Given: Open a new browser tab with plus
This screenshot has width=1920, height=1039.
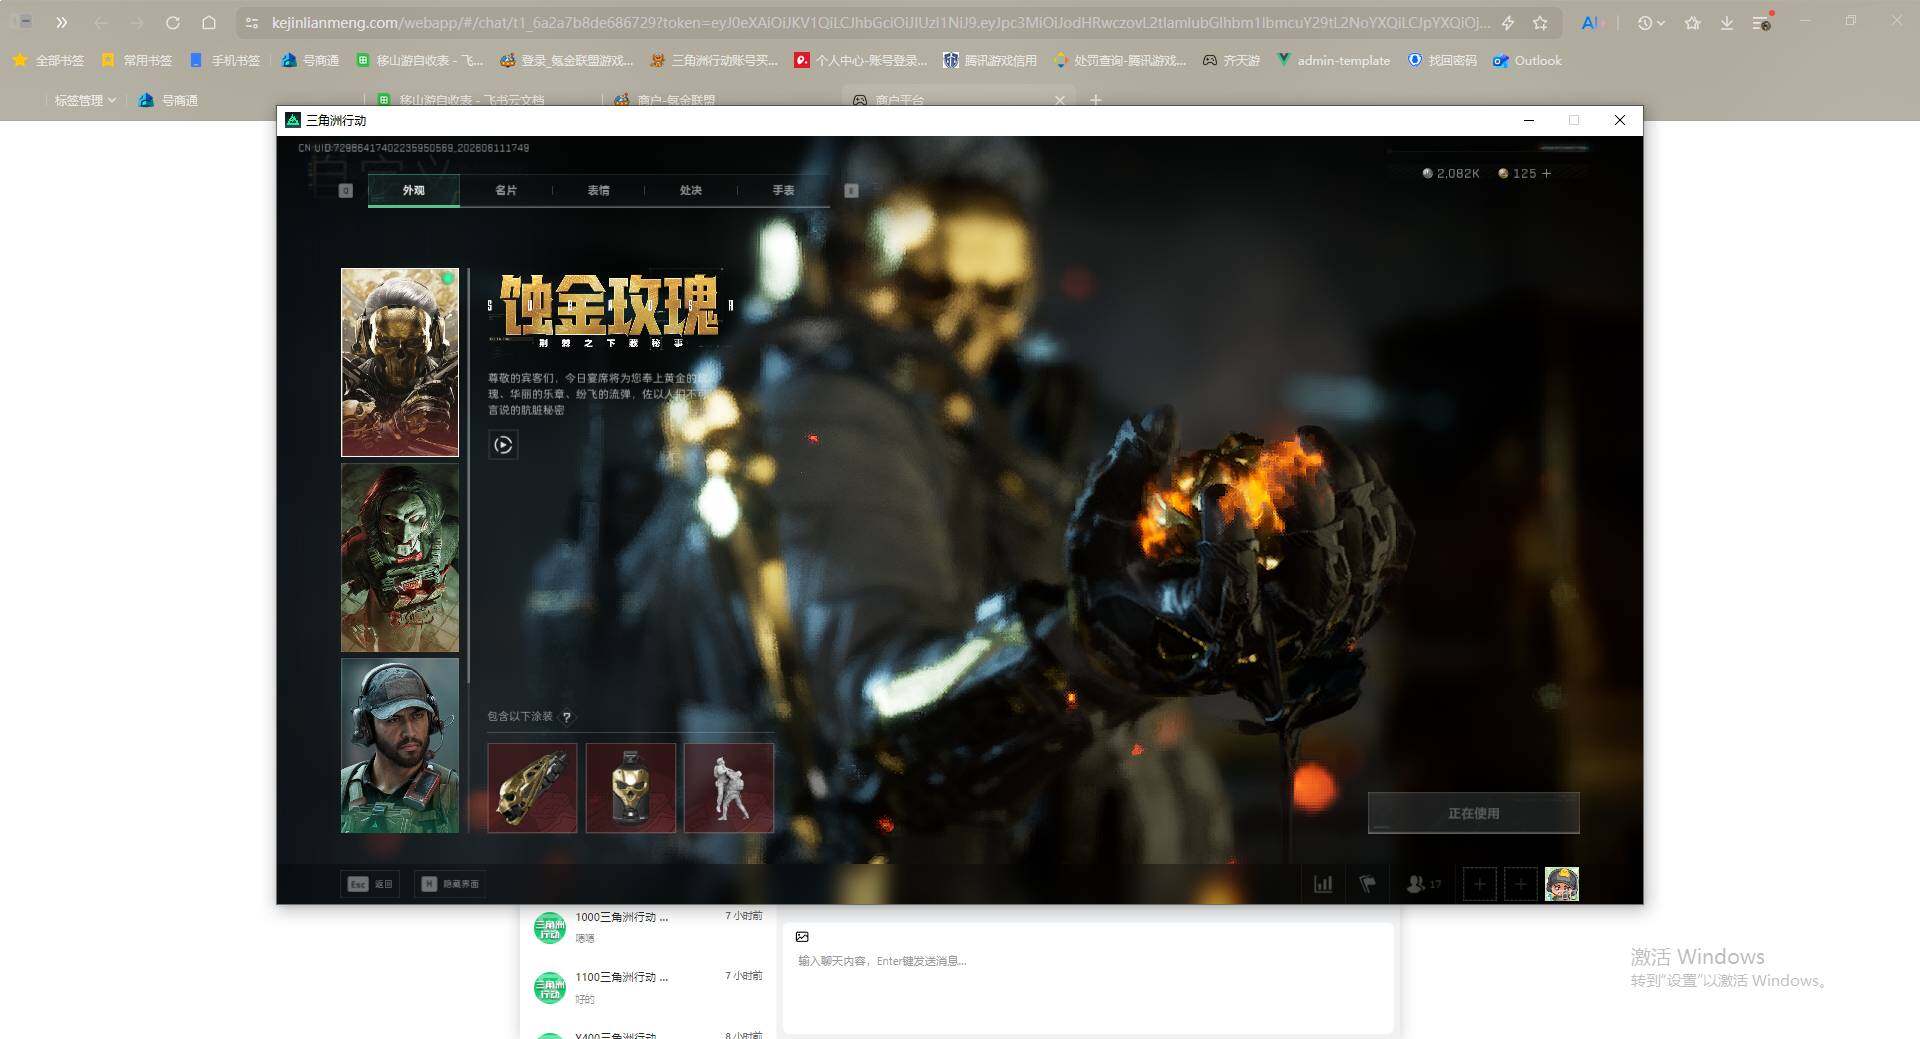Looking at the screenshot, I should (1096, 100).
